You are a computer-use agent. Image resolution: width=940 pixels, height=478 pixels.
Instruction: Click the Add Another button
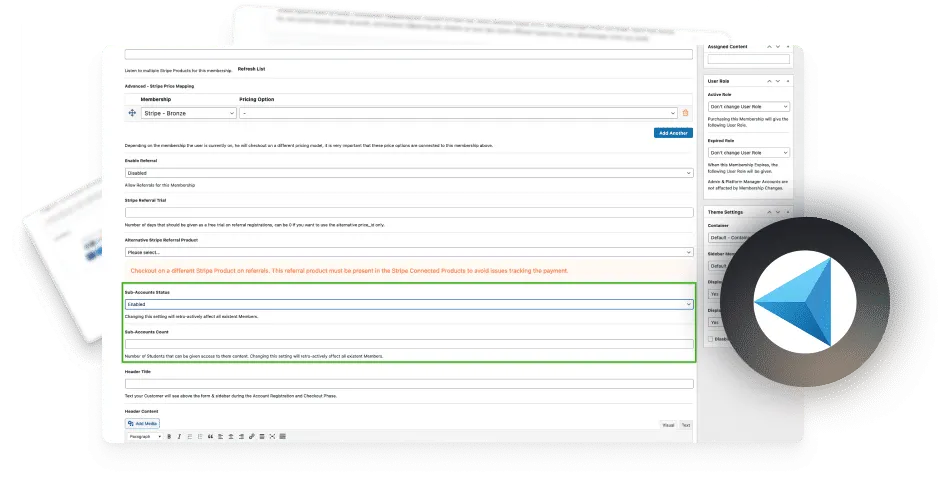673,133
